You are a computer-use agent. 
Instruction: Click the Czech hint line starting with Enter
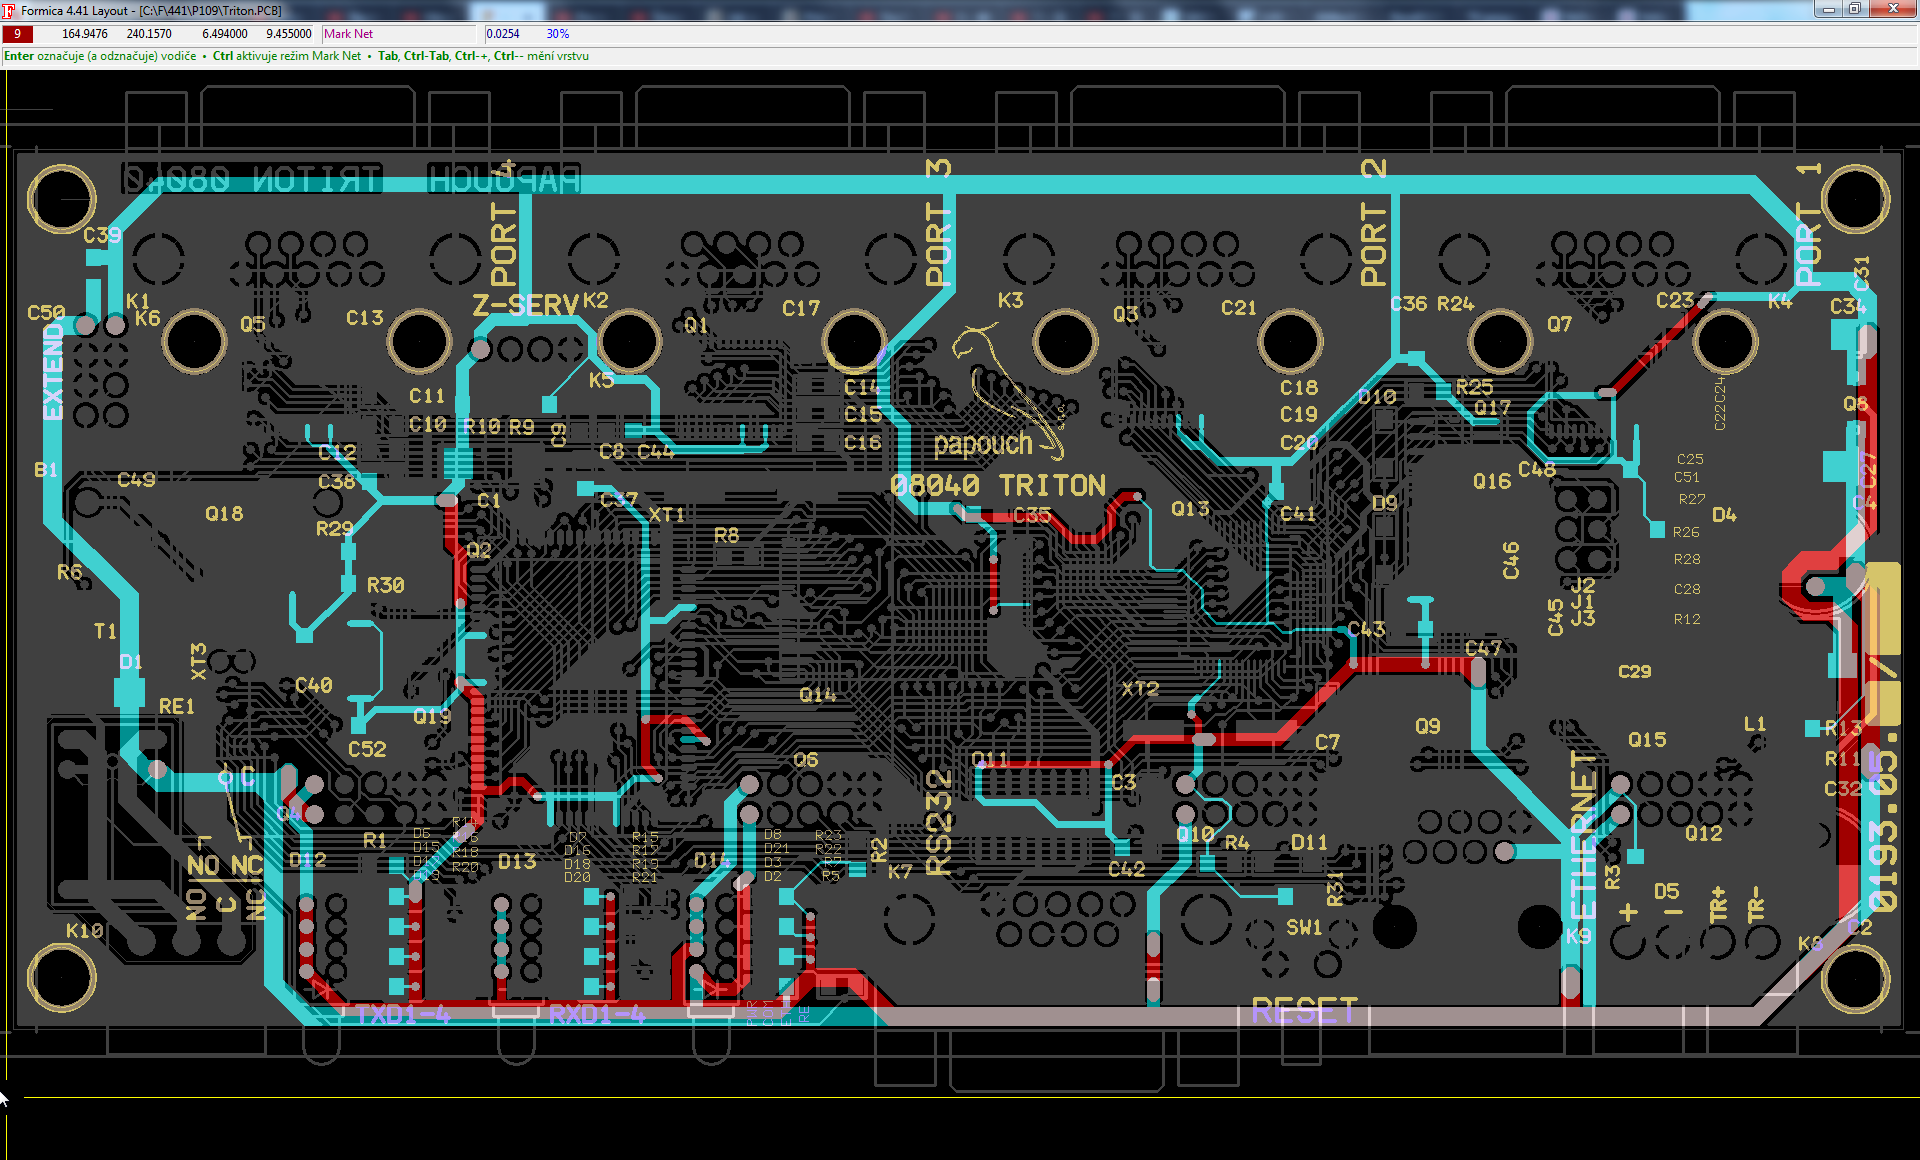[296, 56]
